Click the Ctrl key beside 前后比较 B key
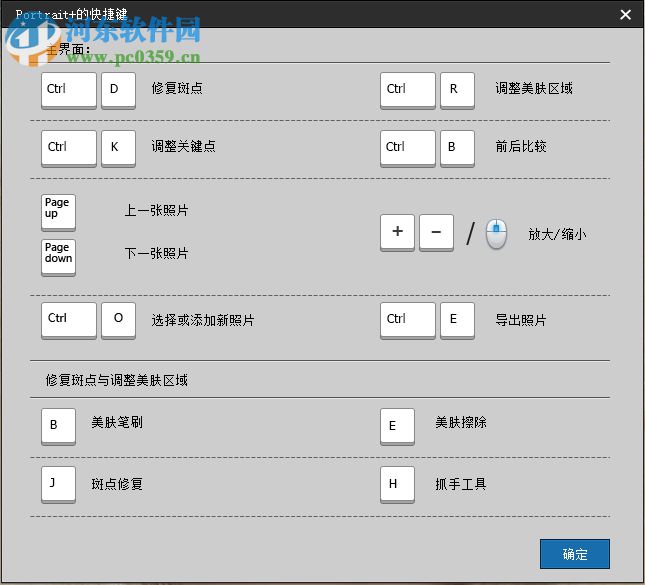This screenshot has height=585, width=645. point(408,149)
